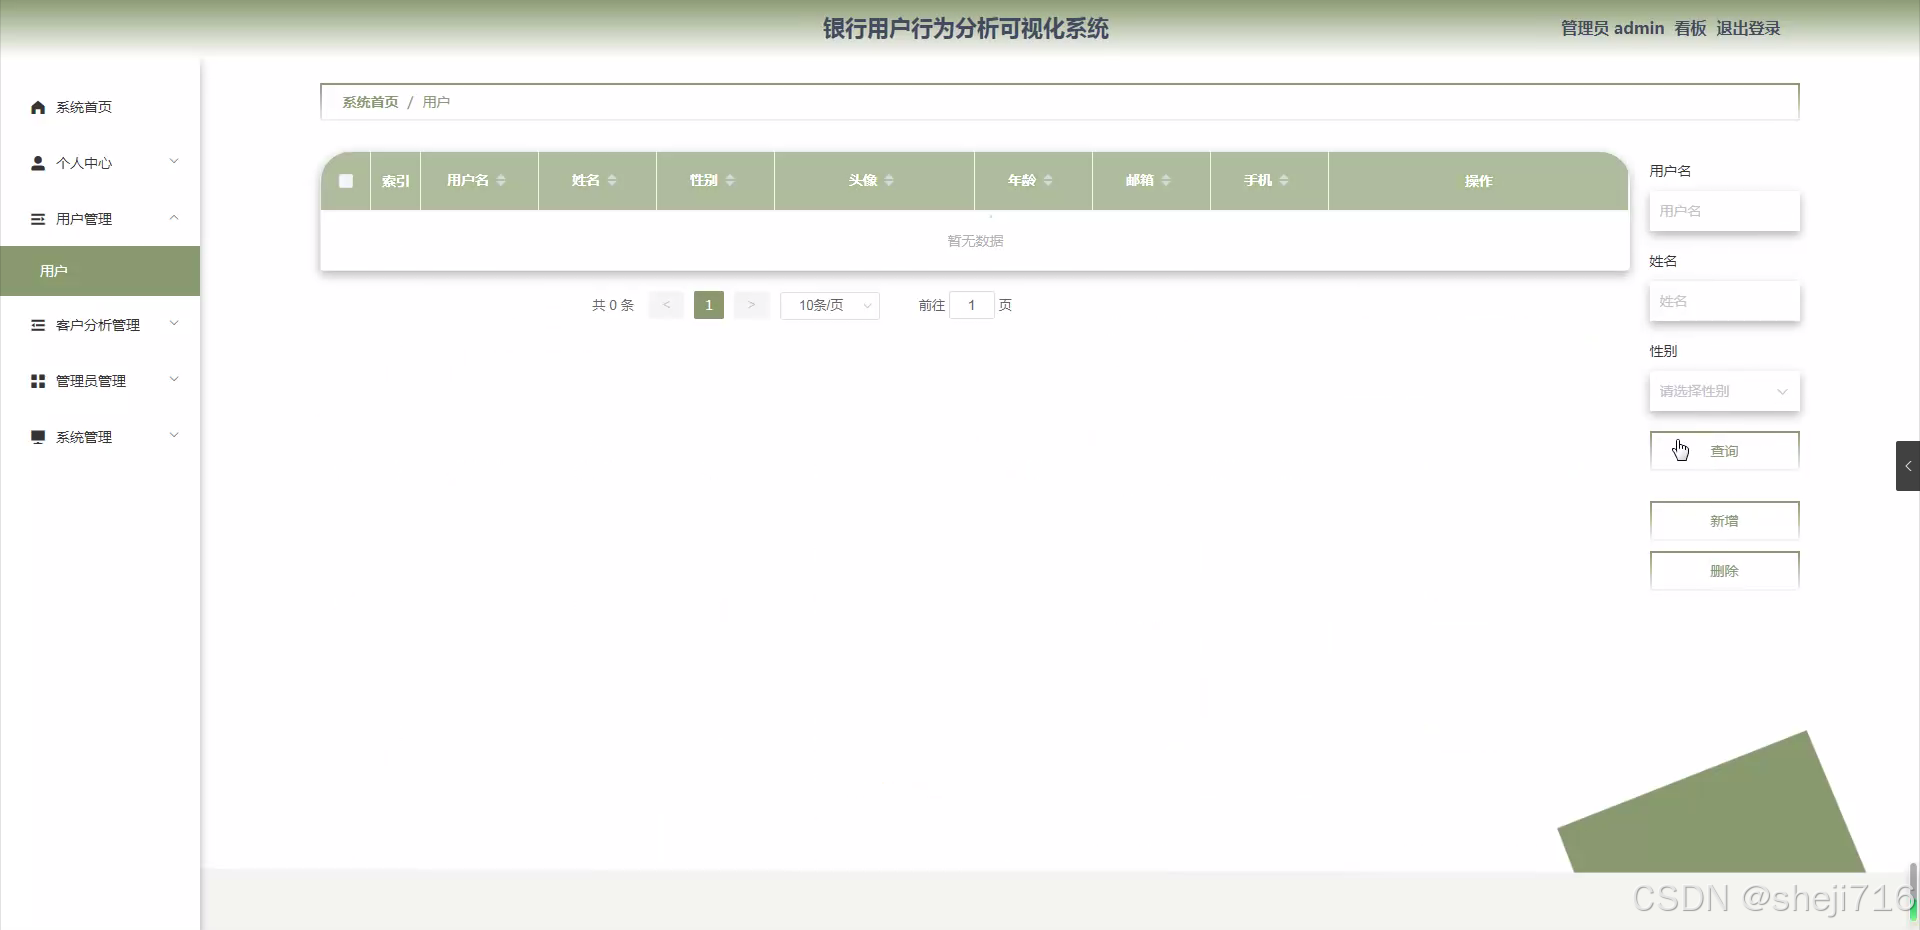
Task: Click the 管理员管理 grid icon
Action: tap(38, 380)
